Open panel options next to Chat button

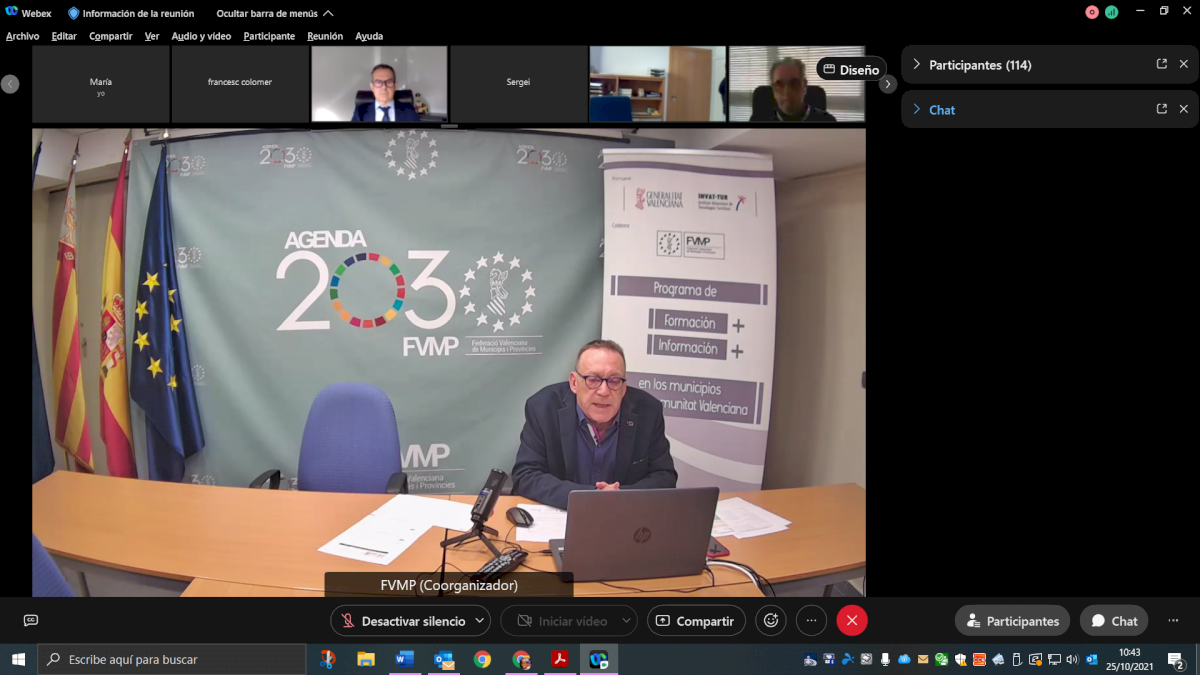tap(1173, 621)
